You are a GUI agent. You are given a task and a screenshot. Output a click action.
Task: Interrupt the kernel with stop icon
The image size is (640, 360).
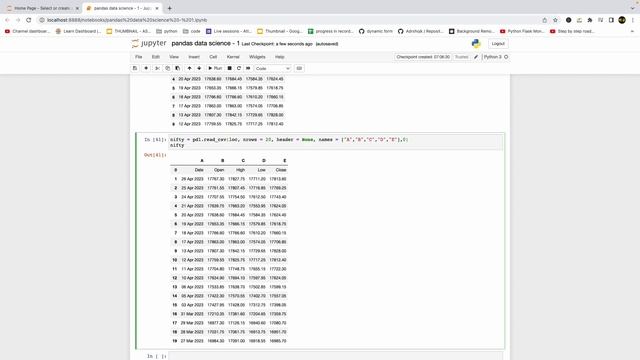[229, 68]
